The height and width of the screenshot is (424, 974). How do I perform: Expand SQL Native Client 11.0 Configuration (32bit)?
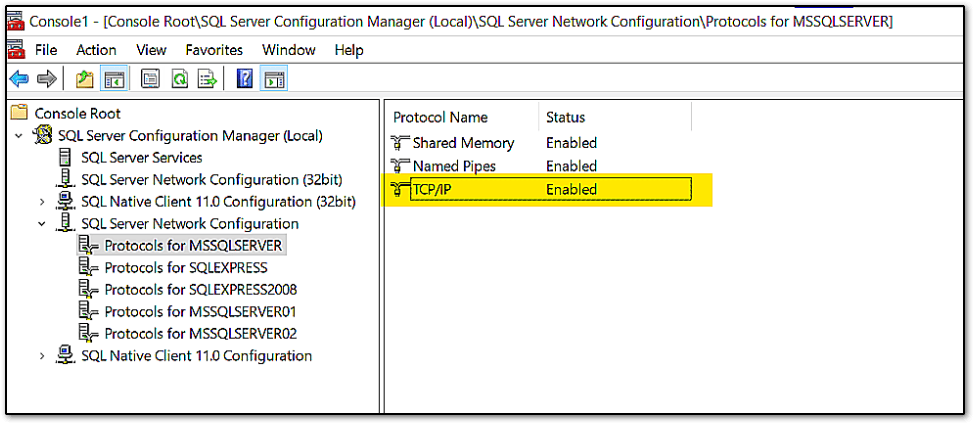[x=42, y=201]
